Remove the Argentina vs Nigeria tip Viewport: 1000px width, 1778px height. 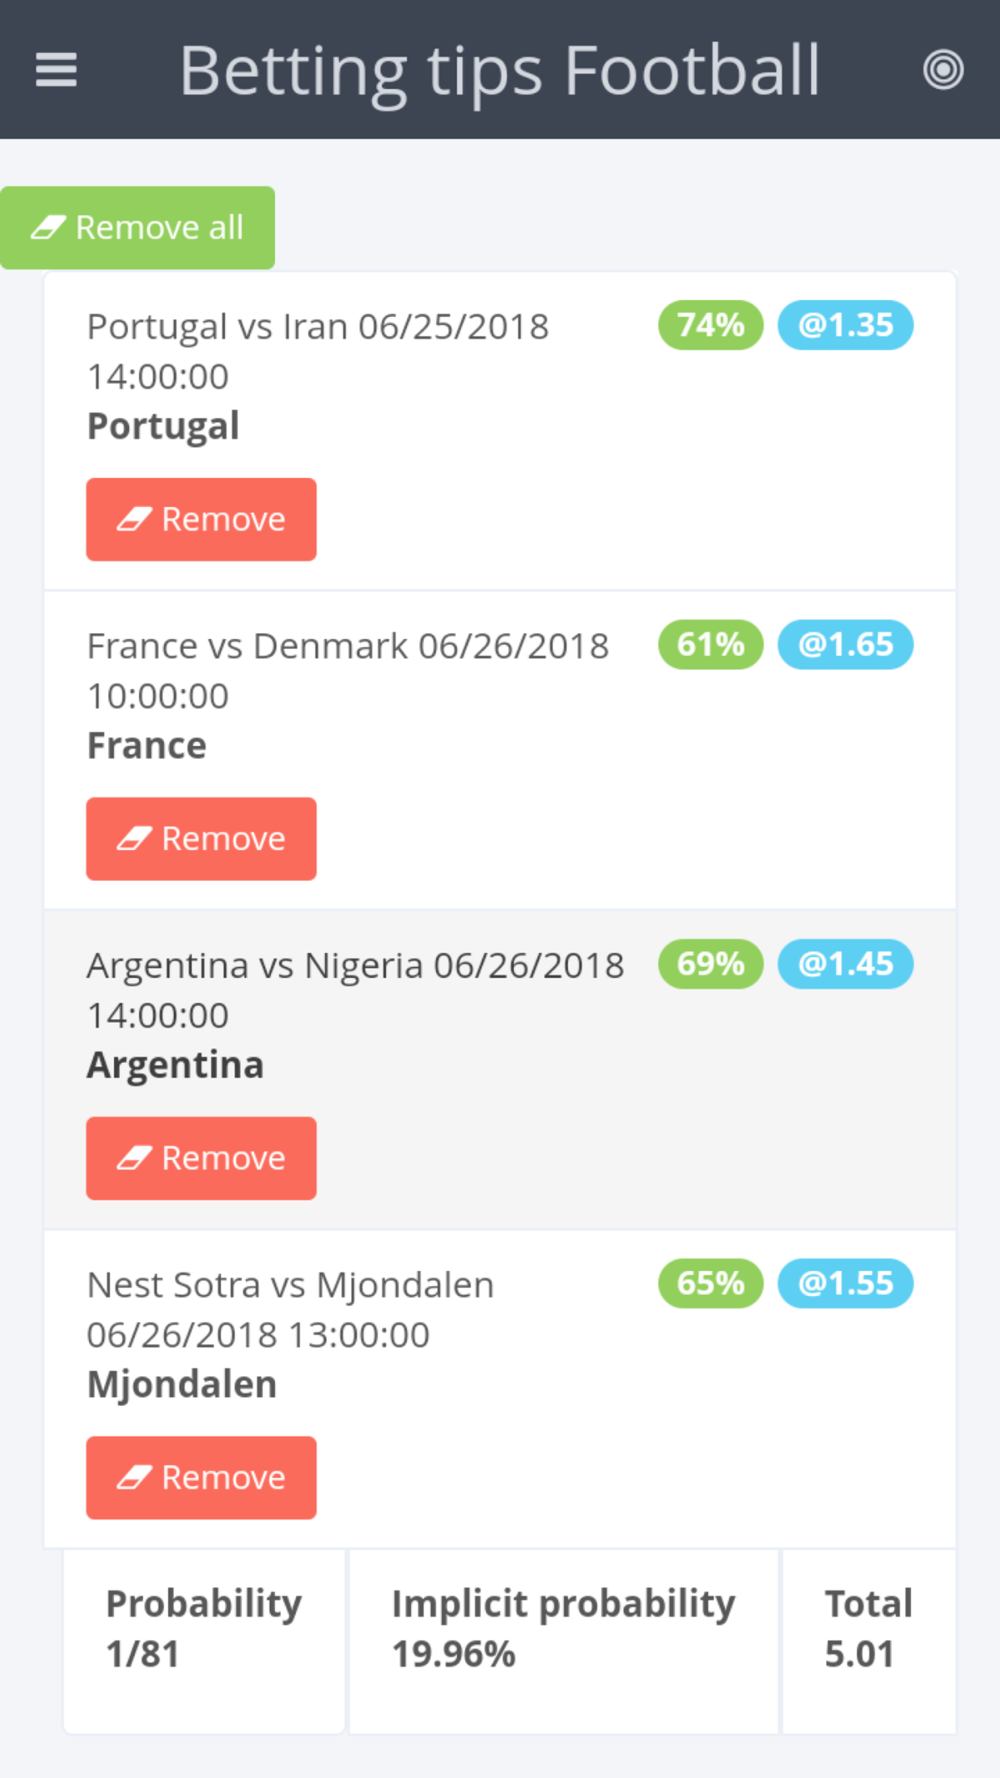(x=201, y=1158)
